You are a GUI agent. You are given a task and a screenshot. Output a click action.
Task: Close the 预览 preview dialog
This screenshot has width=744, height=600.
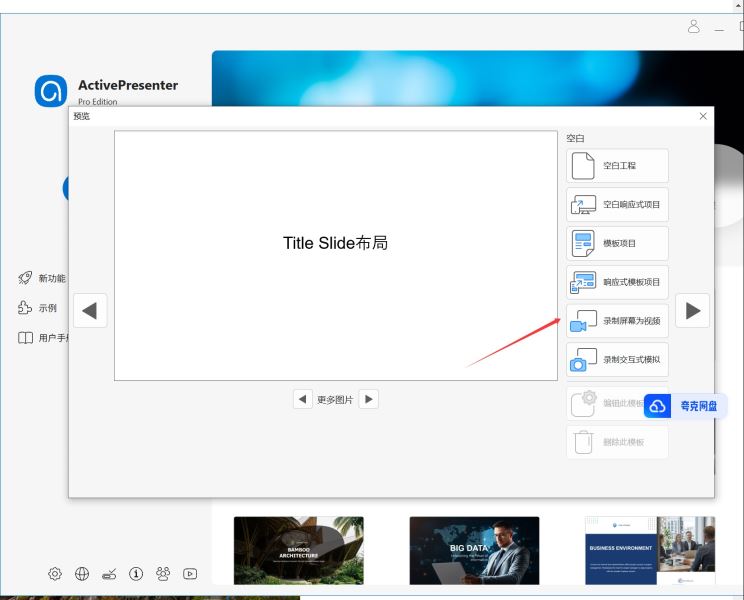tap(703, 116)
